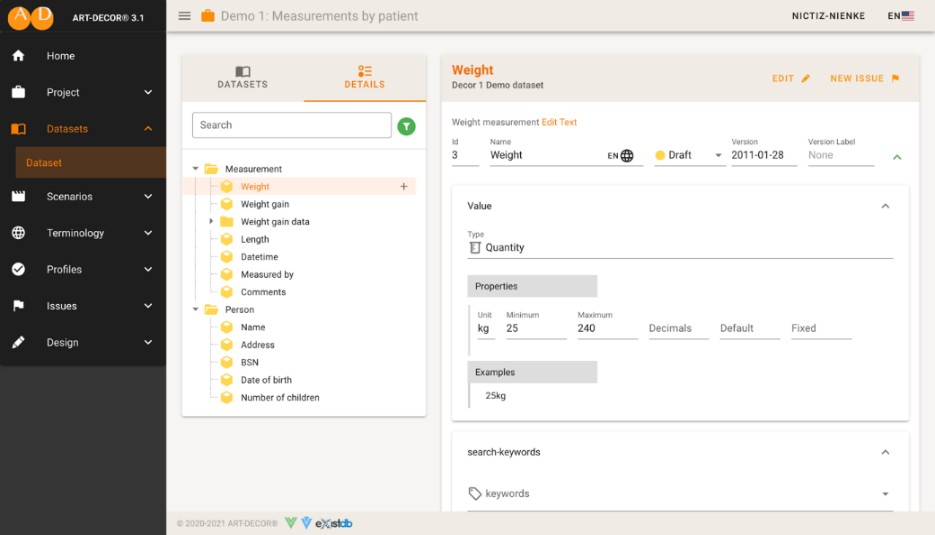Switch to the Datasets tab
The height and width of the screenshot is (535, 935).
click(243, 78)
